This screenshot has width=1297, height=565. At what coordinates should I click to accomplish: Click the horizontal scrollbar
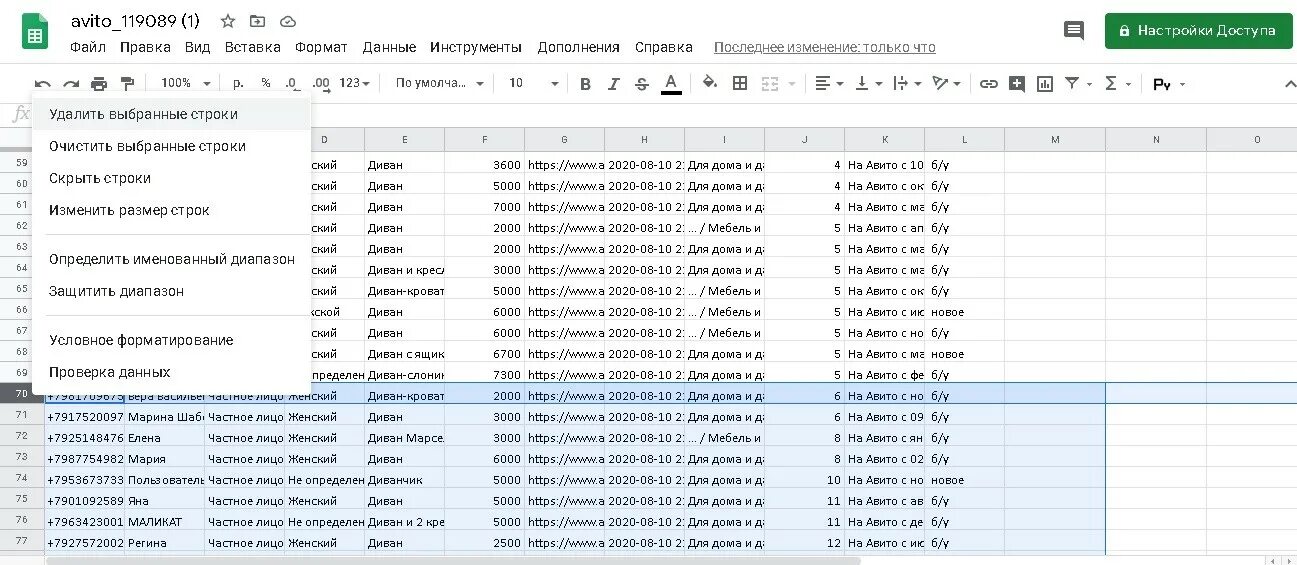[x=453, y=560]
